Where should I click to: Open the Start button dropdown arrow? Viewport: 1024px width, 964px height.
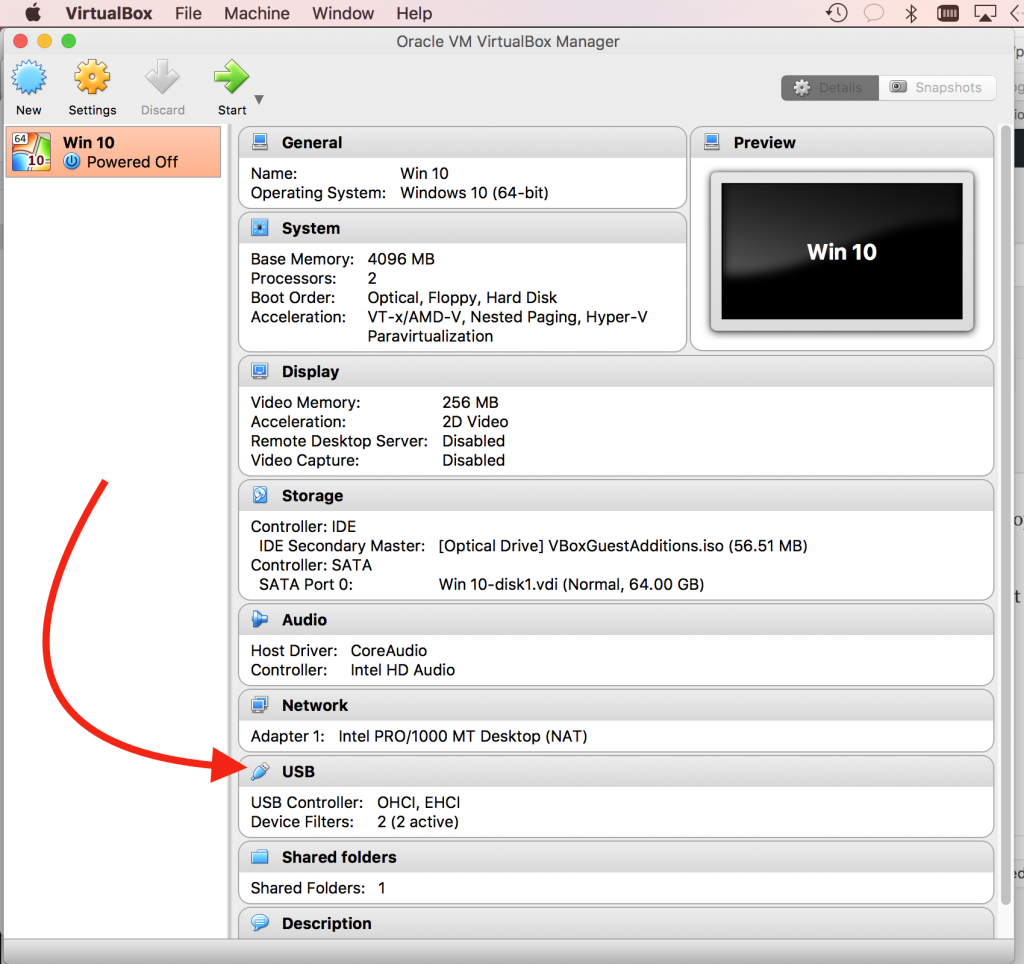tap(259, 100)
